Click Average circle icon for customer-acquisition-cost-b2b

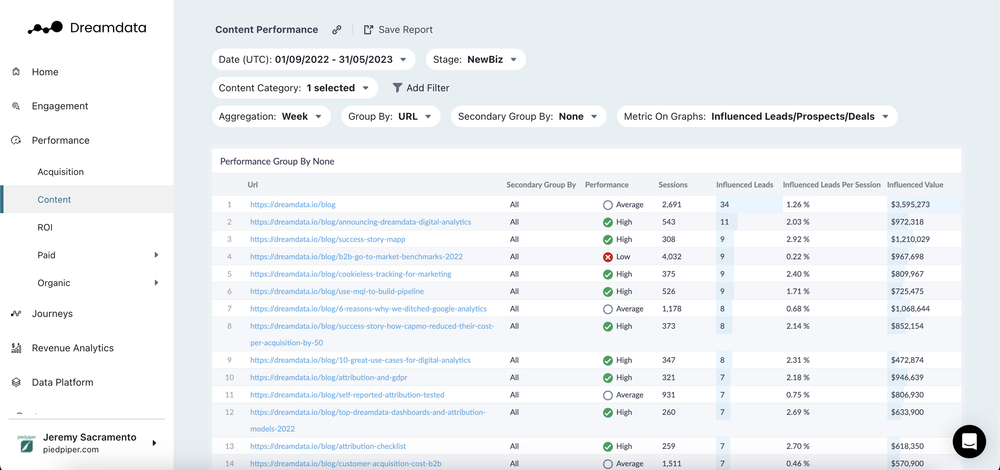click(x=608, y=464)
